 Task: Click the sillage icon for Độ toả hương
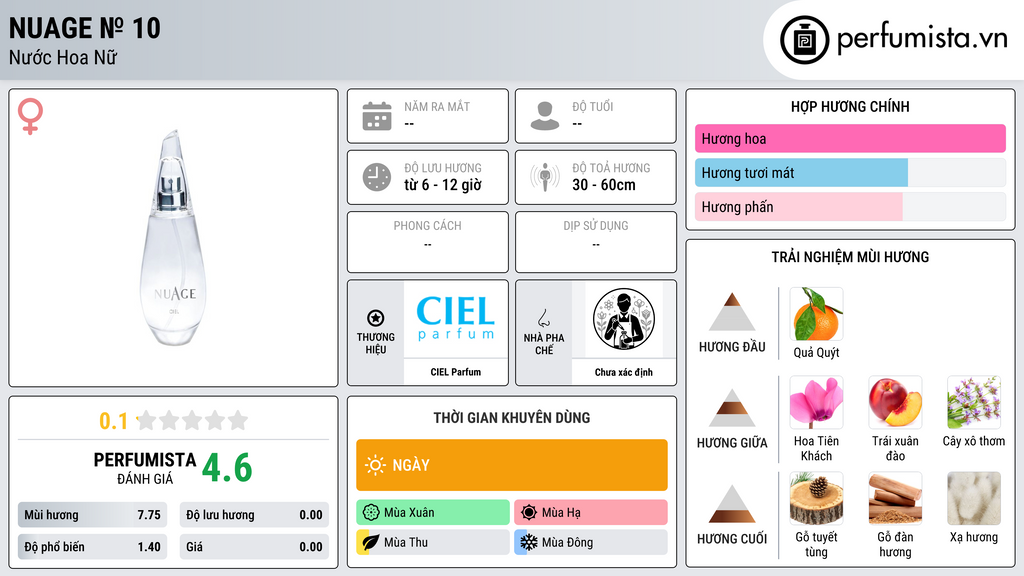[545, 177]
